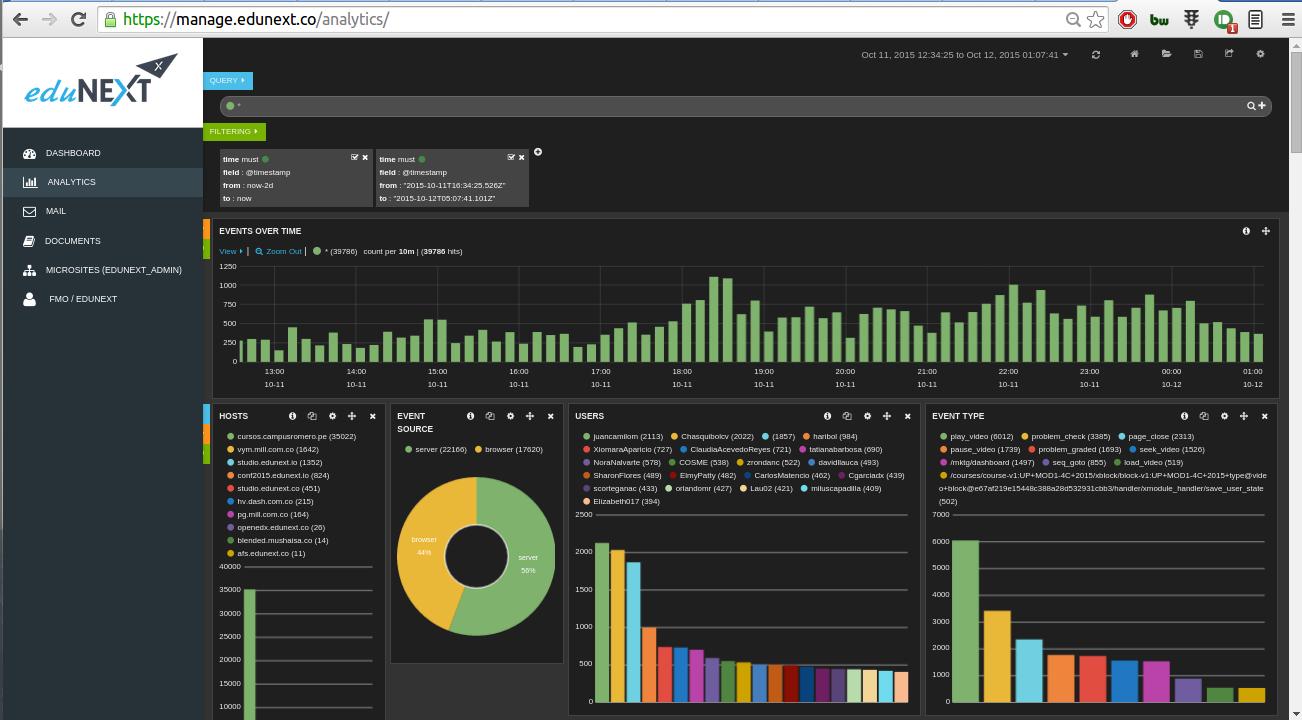
Task: Toggle cursos.campusromero.pe host legend
Action: point(291,436)
